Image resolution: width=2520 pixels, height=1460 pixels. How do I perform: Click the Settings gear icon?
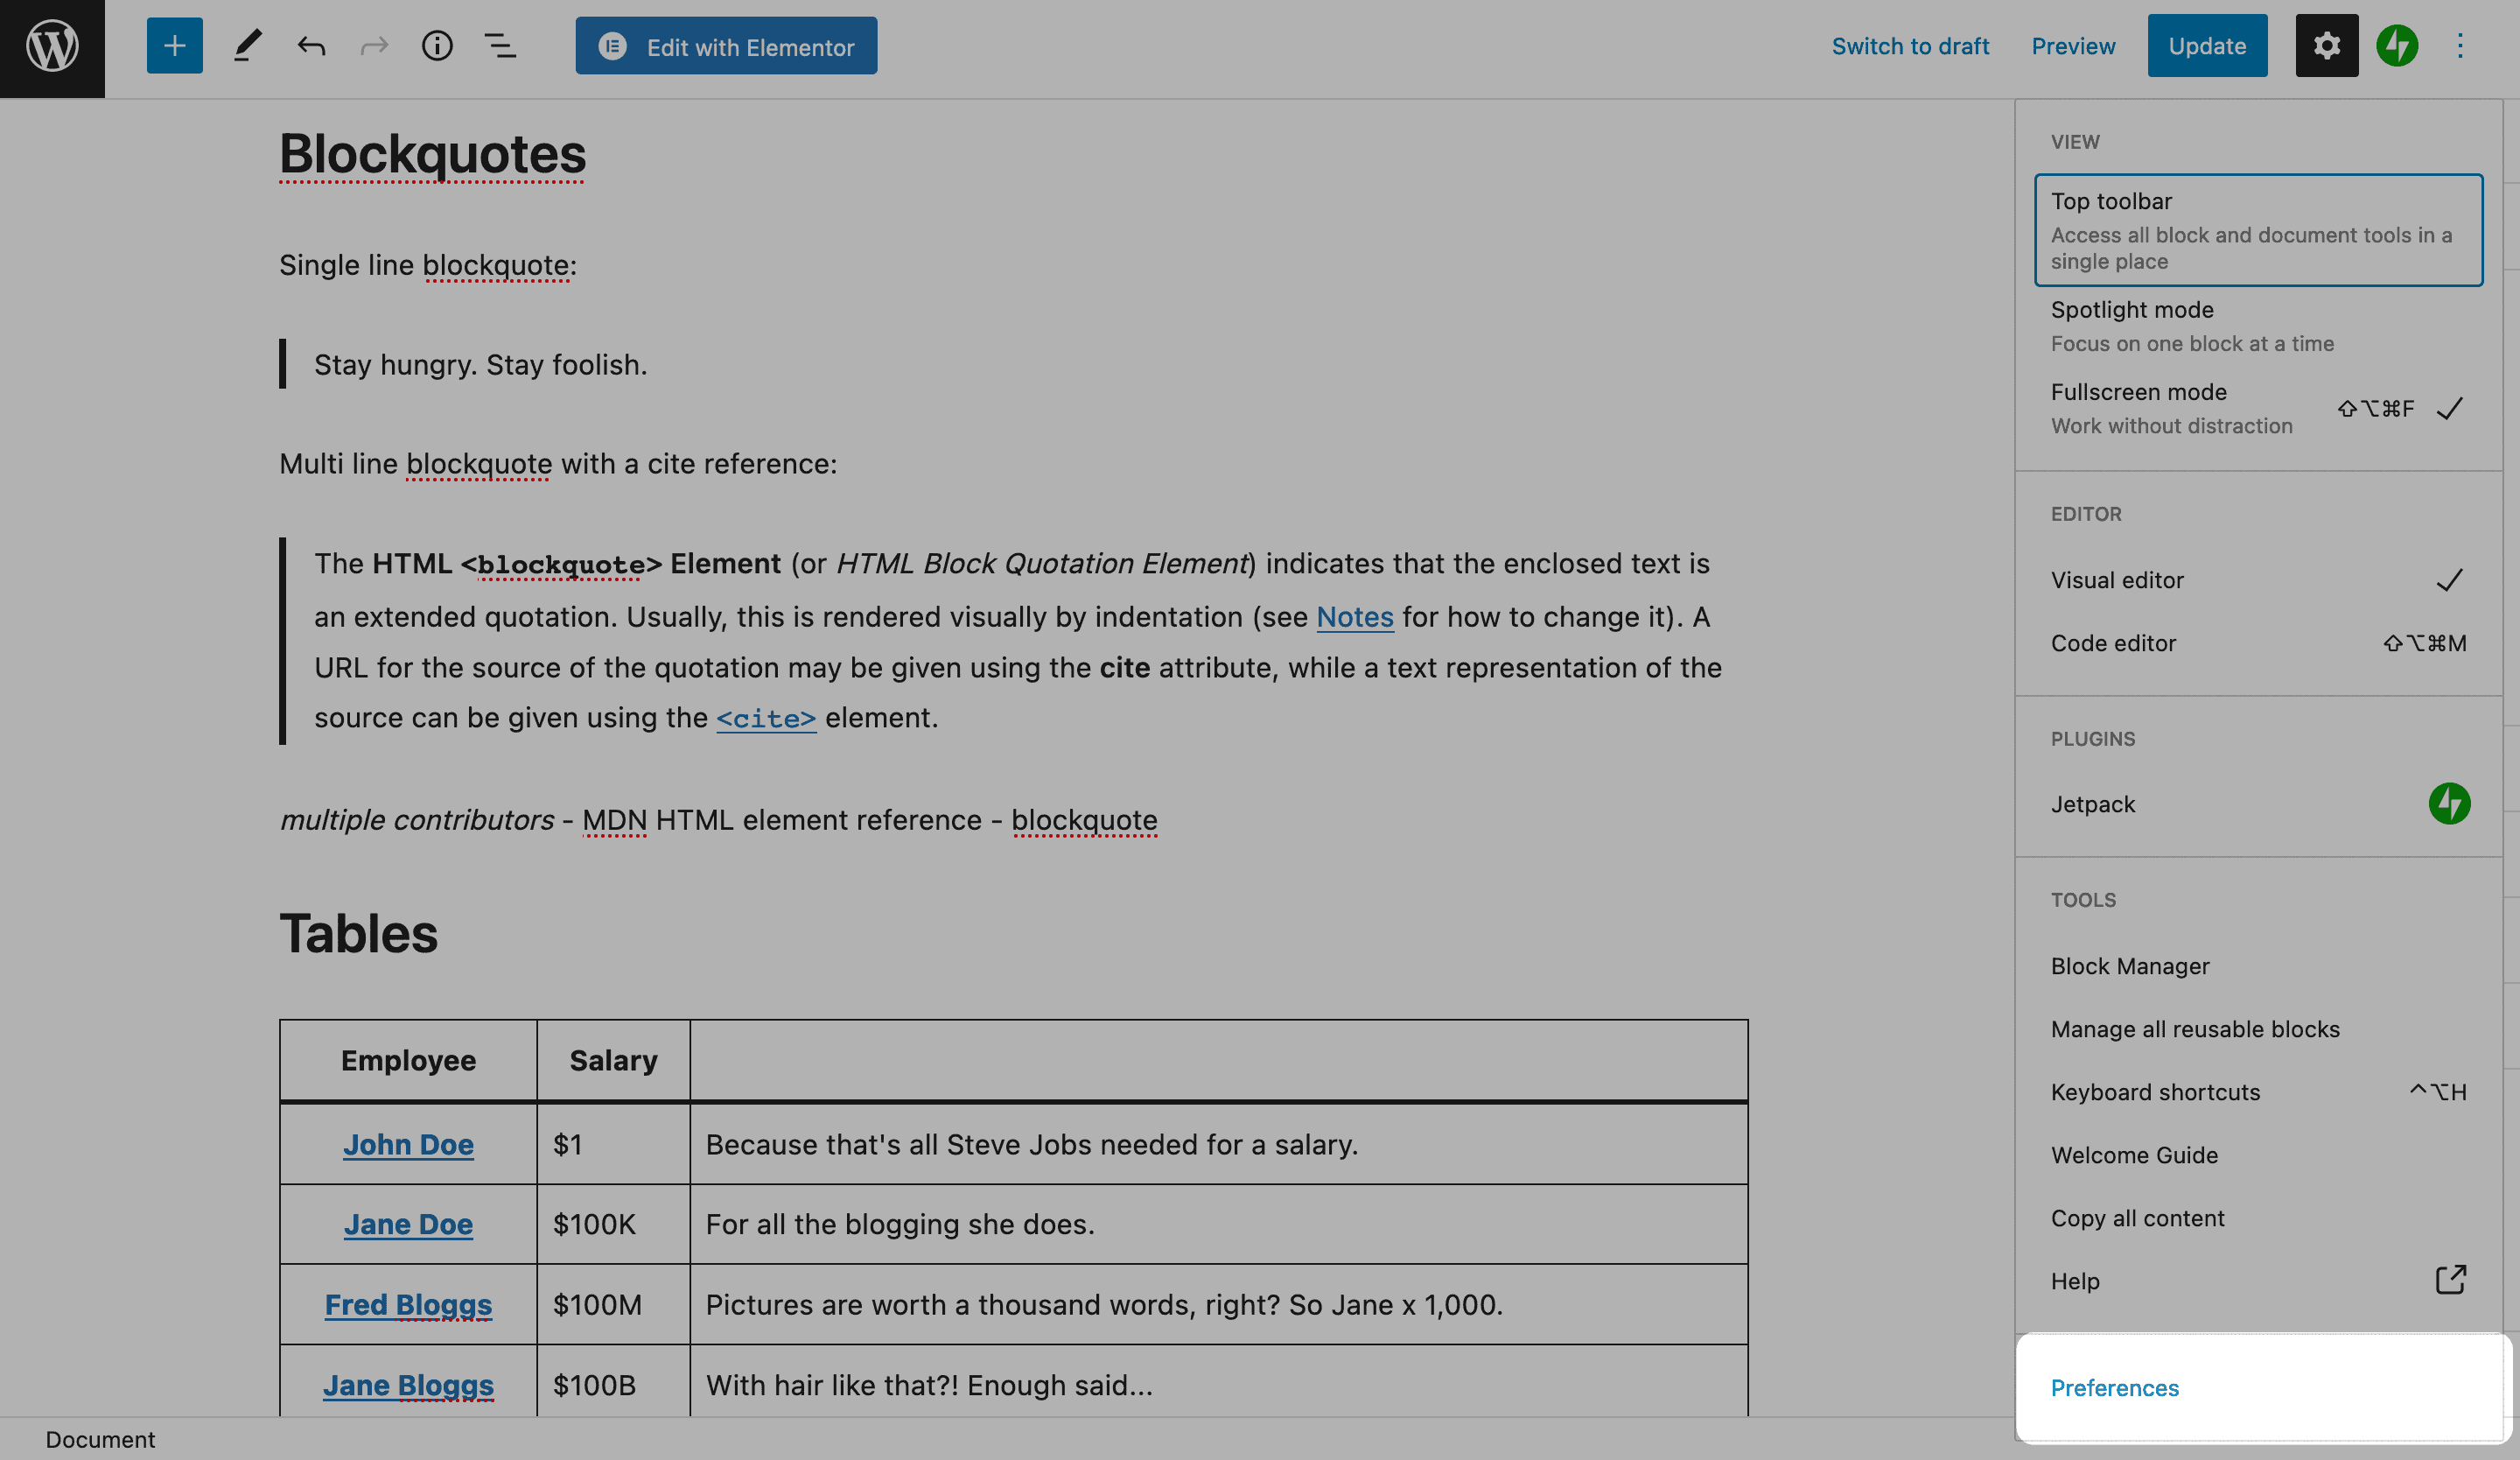tap(2327, 46)
